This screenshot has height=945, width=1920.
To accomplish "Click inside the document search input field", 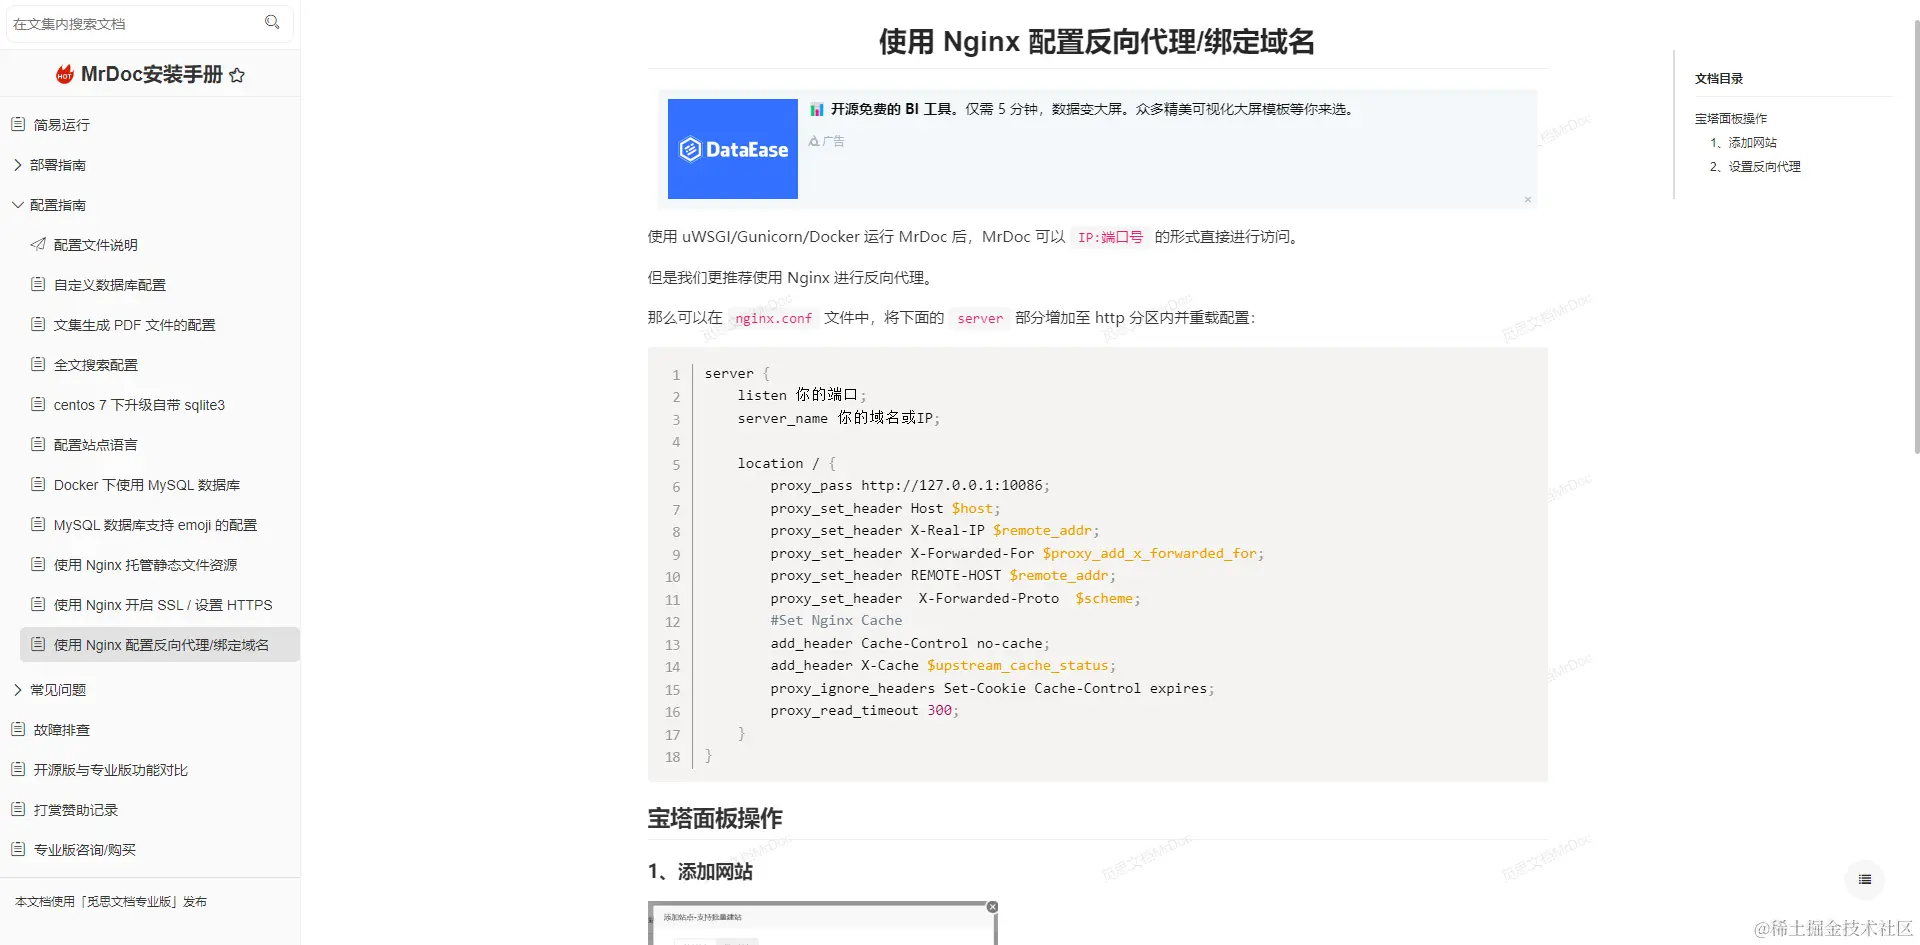I will [130, 22].
